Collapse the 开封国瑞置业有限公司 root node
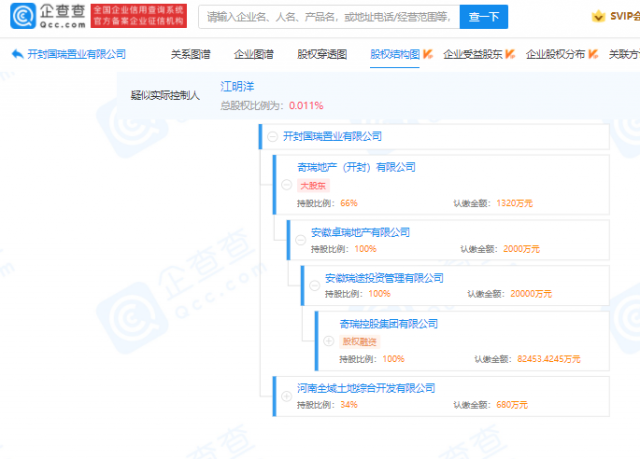 tap(272, 137)
